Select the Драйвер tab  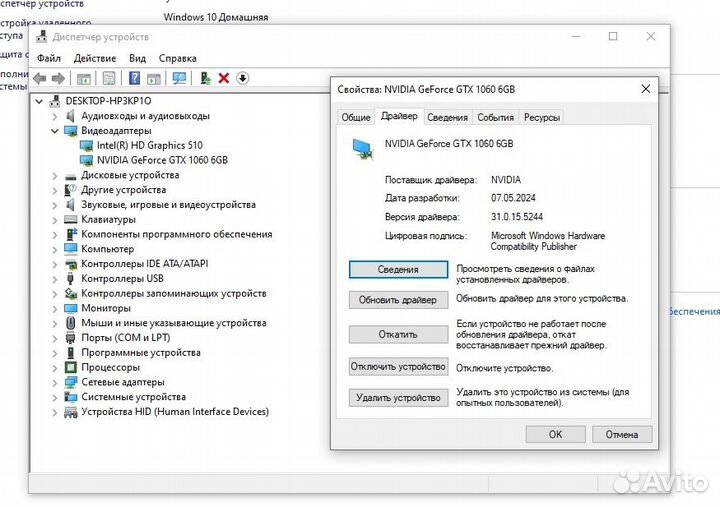coord(399,116)
